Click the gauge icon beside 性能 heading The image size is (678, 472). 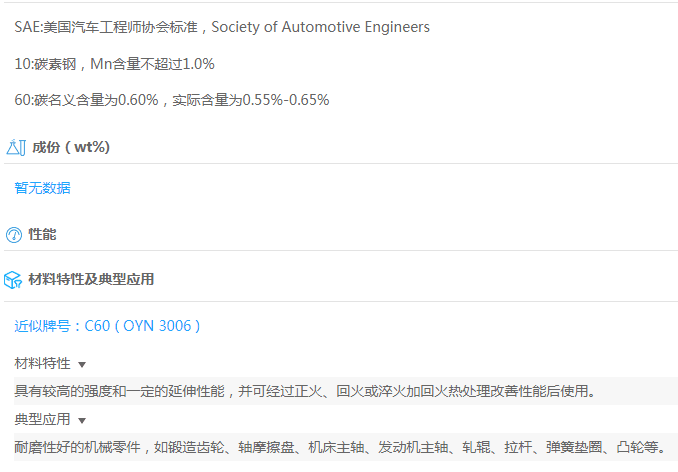[14, 235]
